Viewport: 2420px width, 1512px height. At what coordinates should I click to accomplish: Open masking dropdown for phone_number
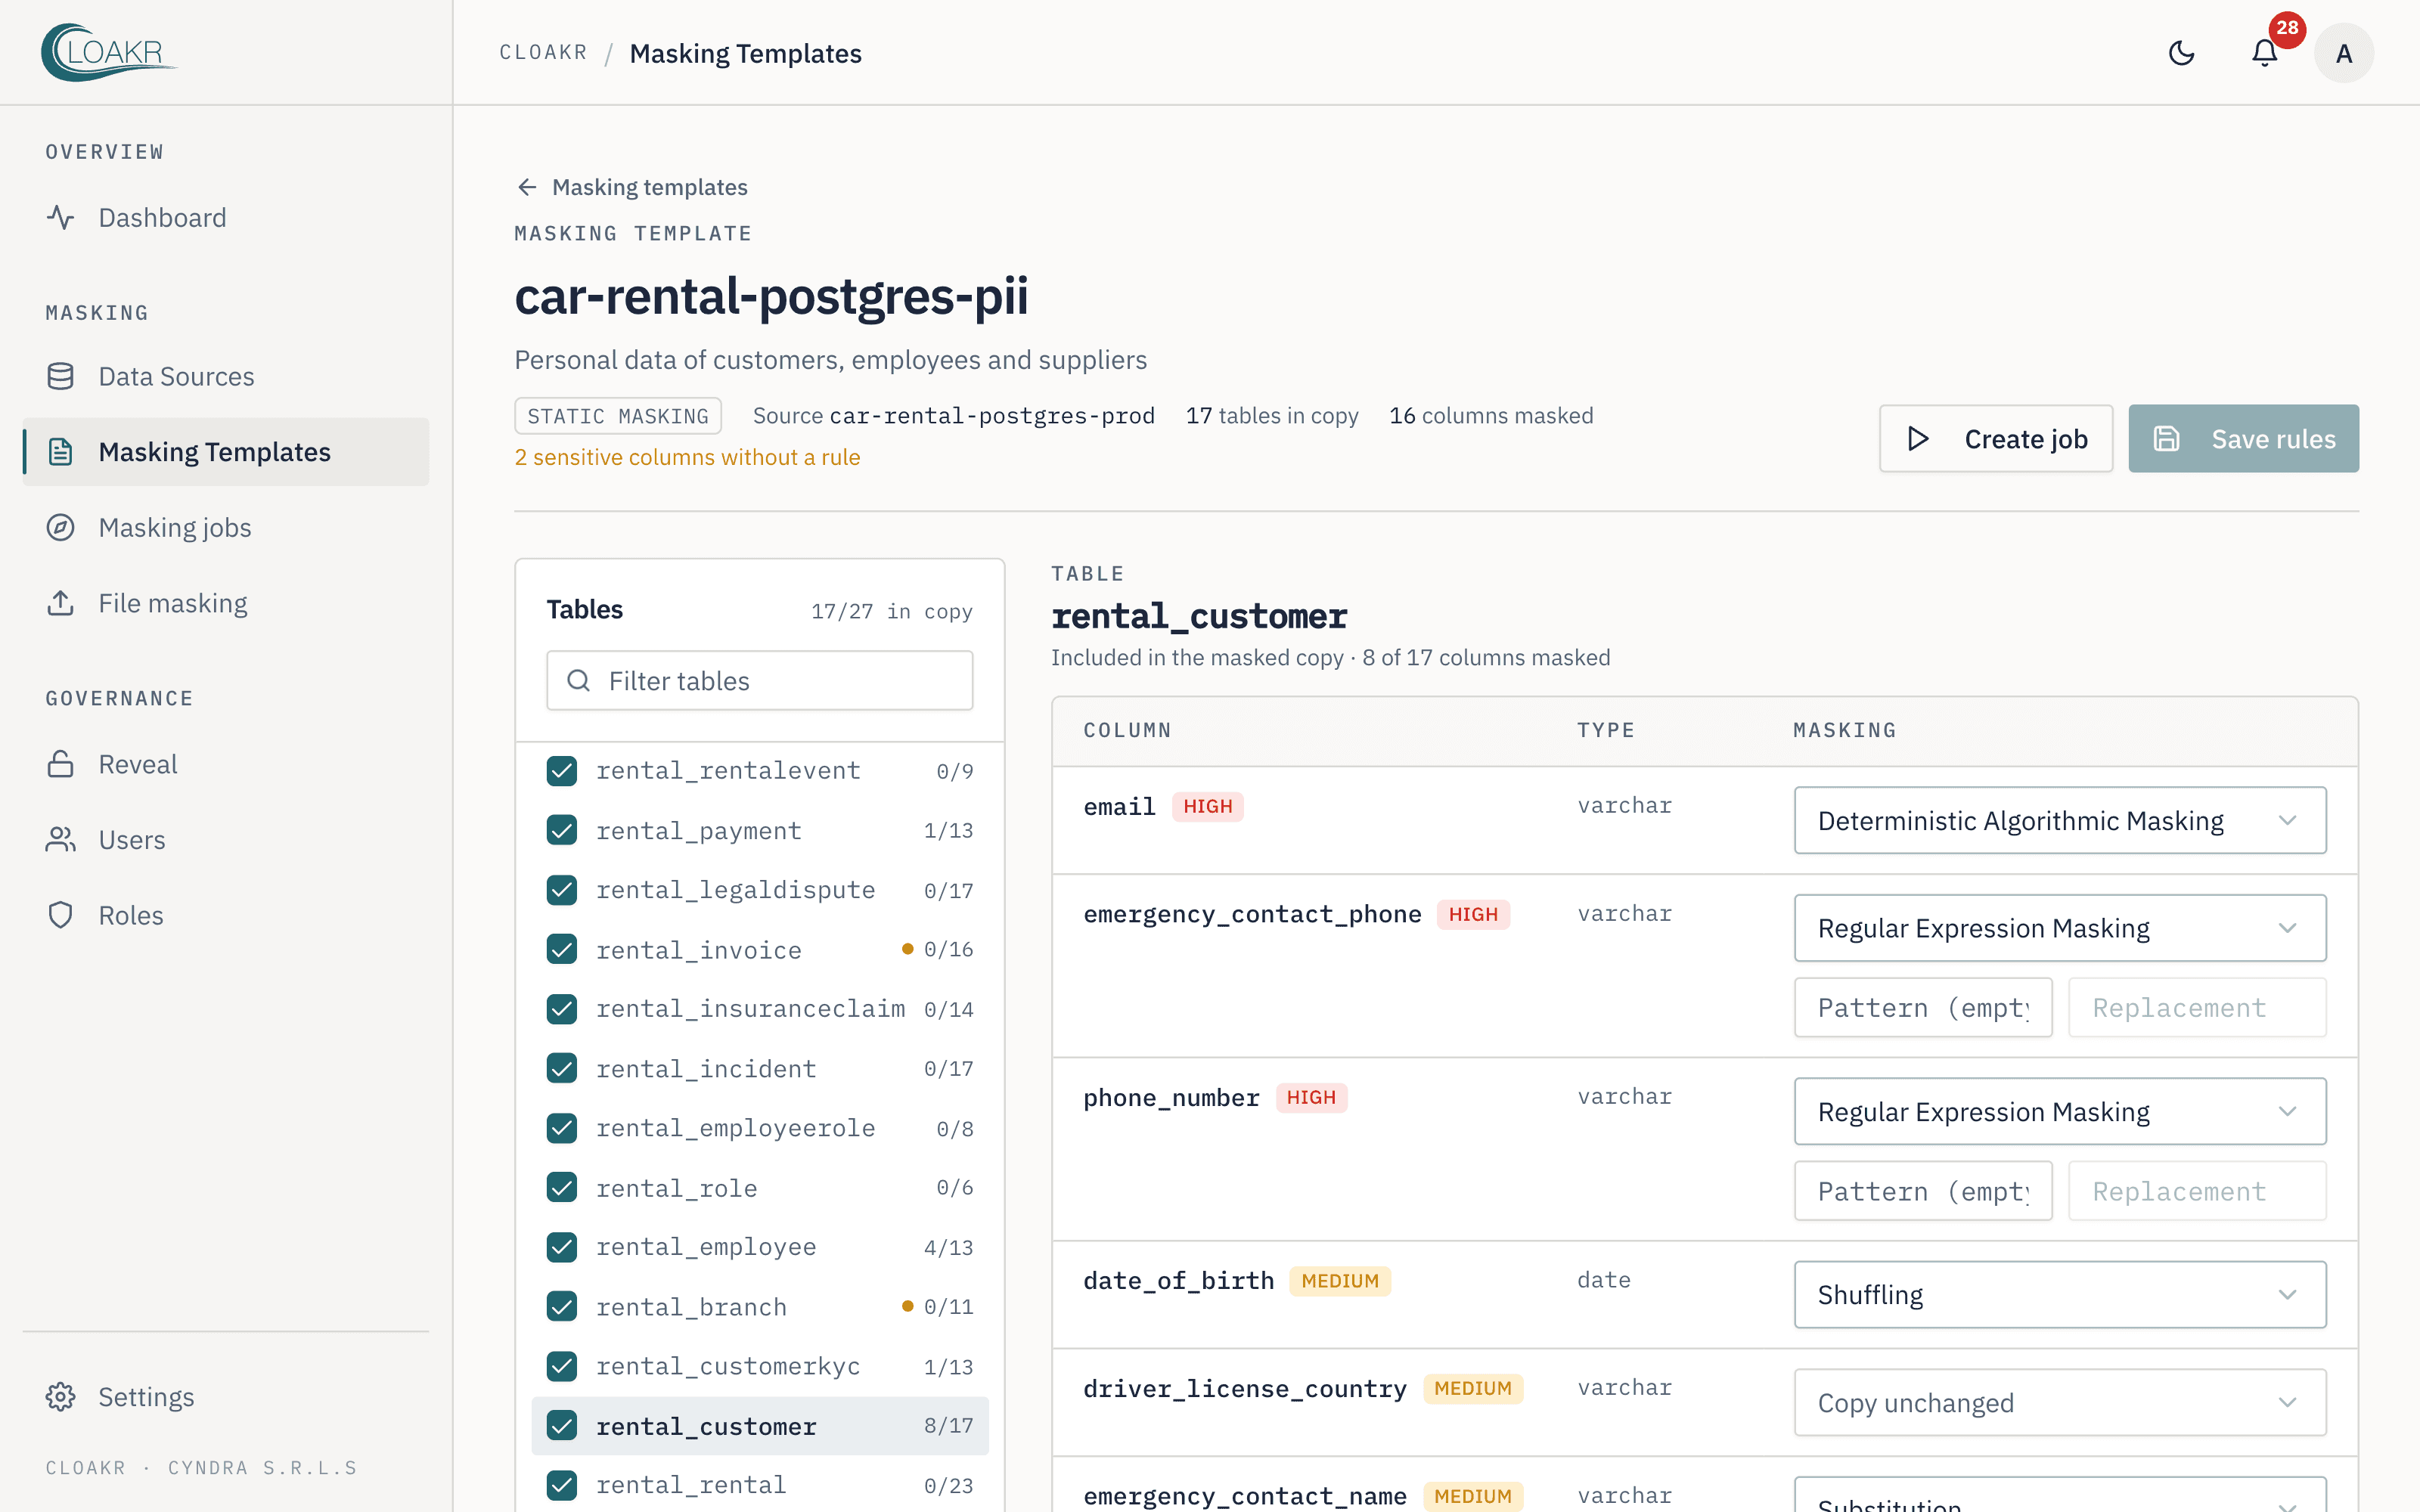point(2060,1111)
